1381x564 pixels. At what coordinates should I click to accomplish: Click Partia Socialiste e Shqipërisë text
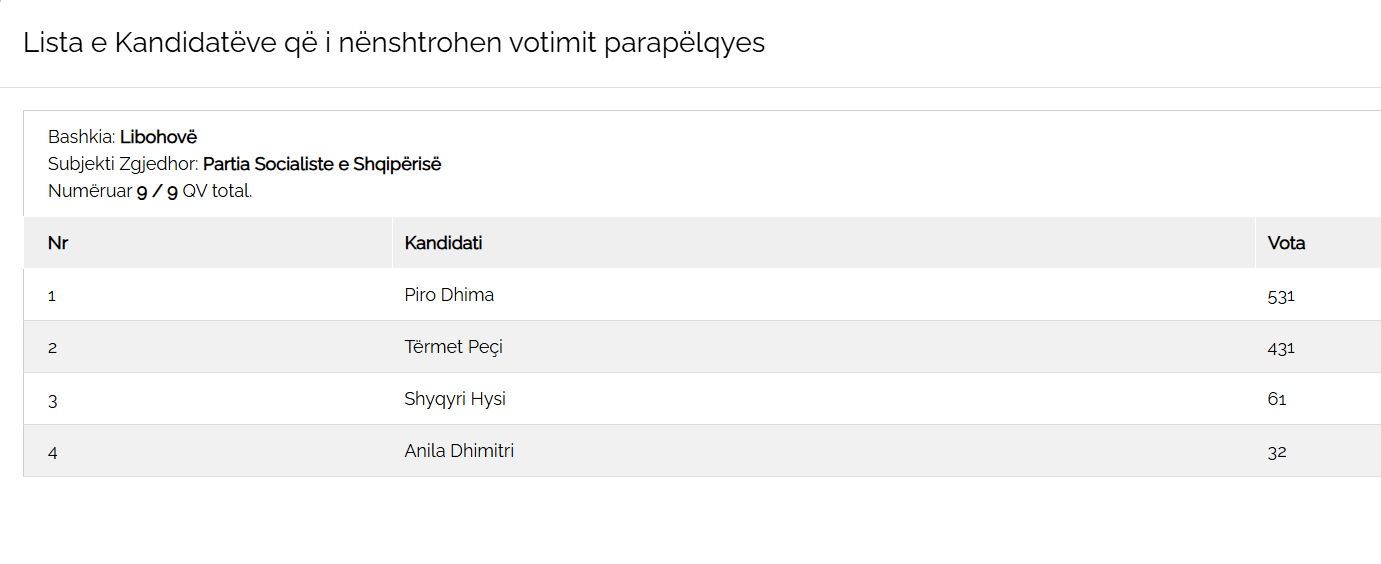click(322, 164)
